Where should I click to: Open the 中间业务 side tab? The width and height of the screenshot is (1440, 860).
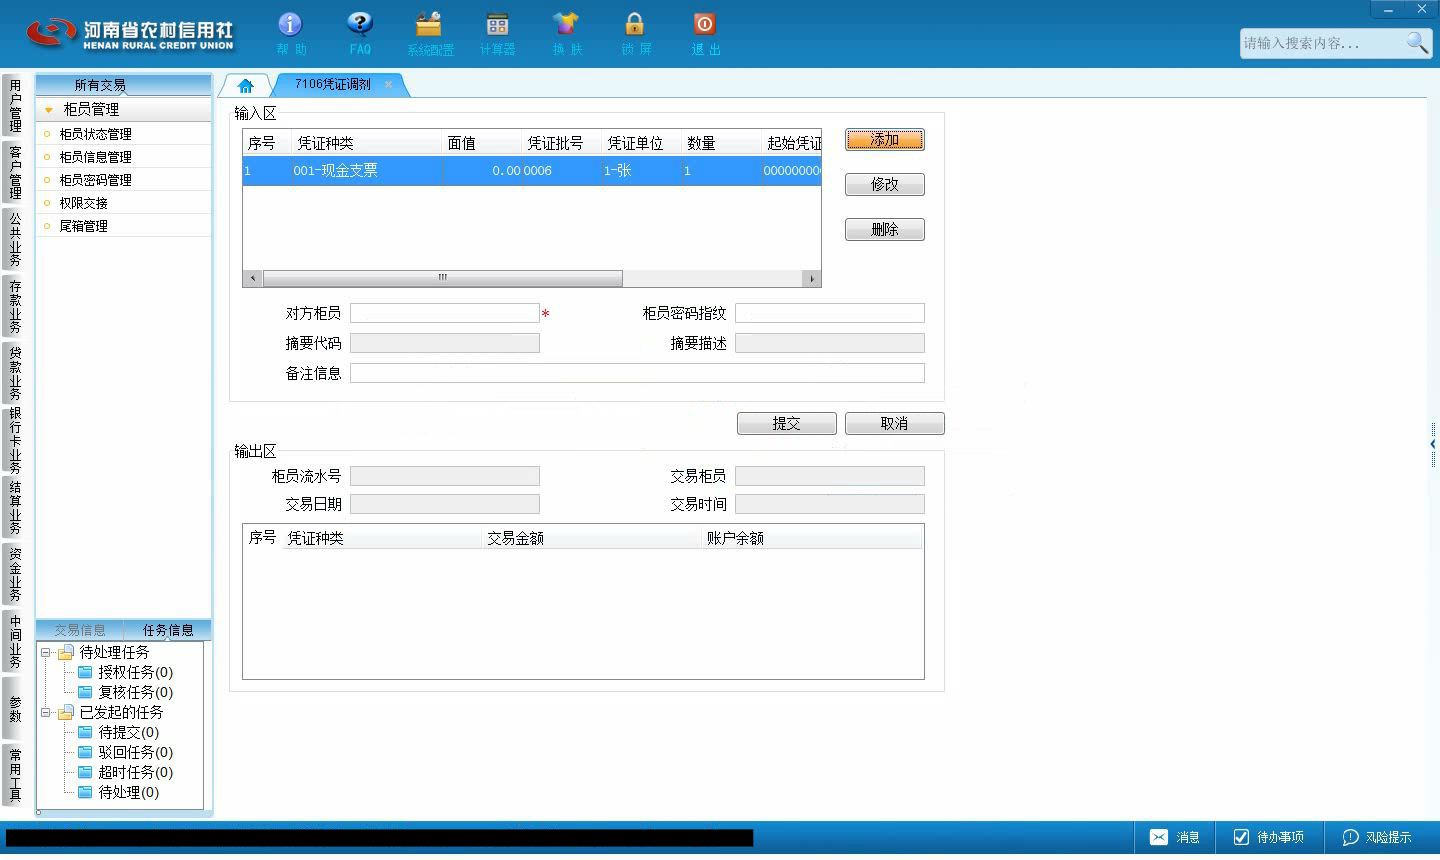tap(14, 641)
